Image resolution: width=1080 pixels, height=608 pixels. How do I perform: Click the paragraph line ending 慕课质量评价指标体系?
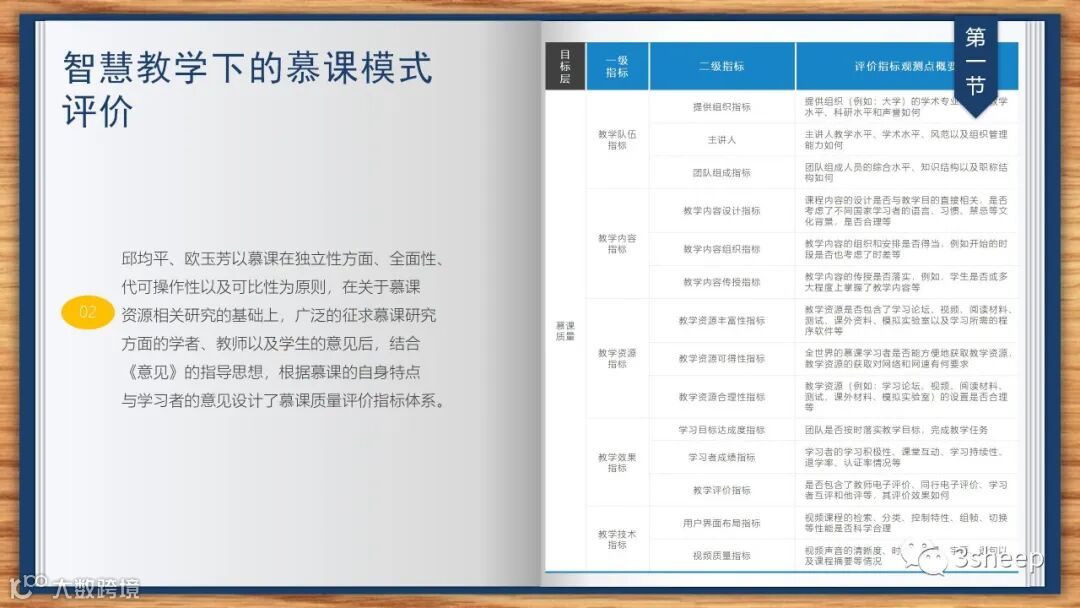click(x=283, y=400)
